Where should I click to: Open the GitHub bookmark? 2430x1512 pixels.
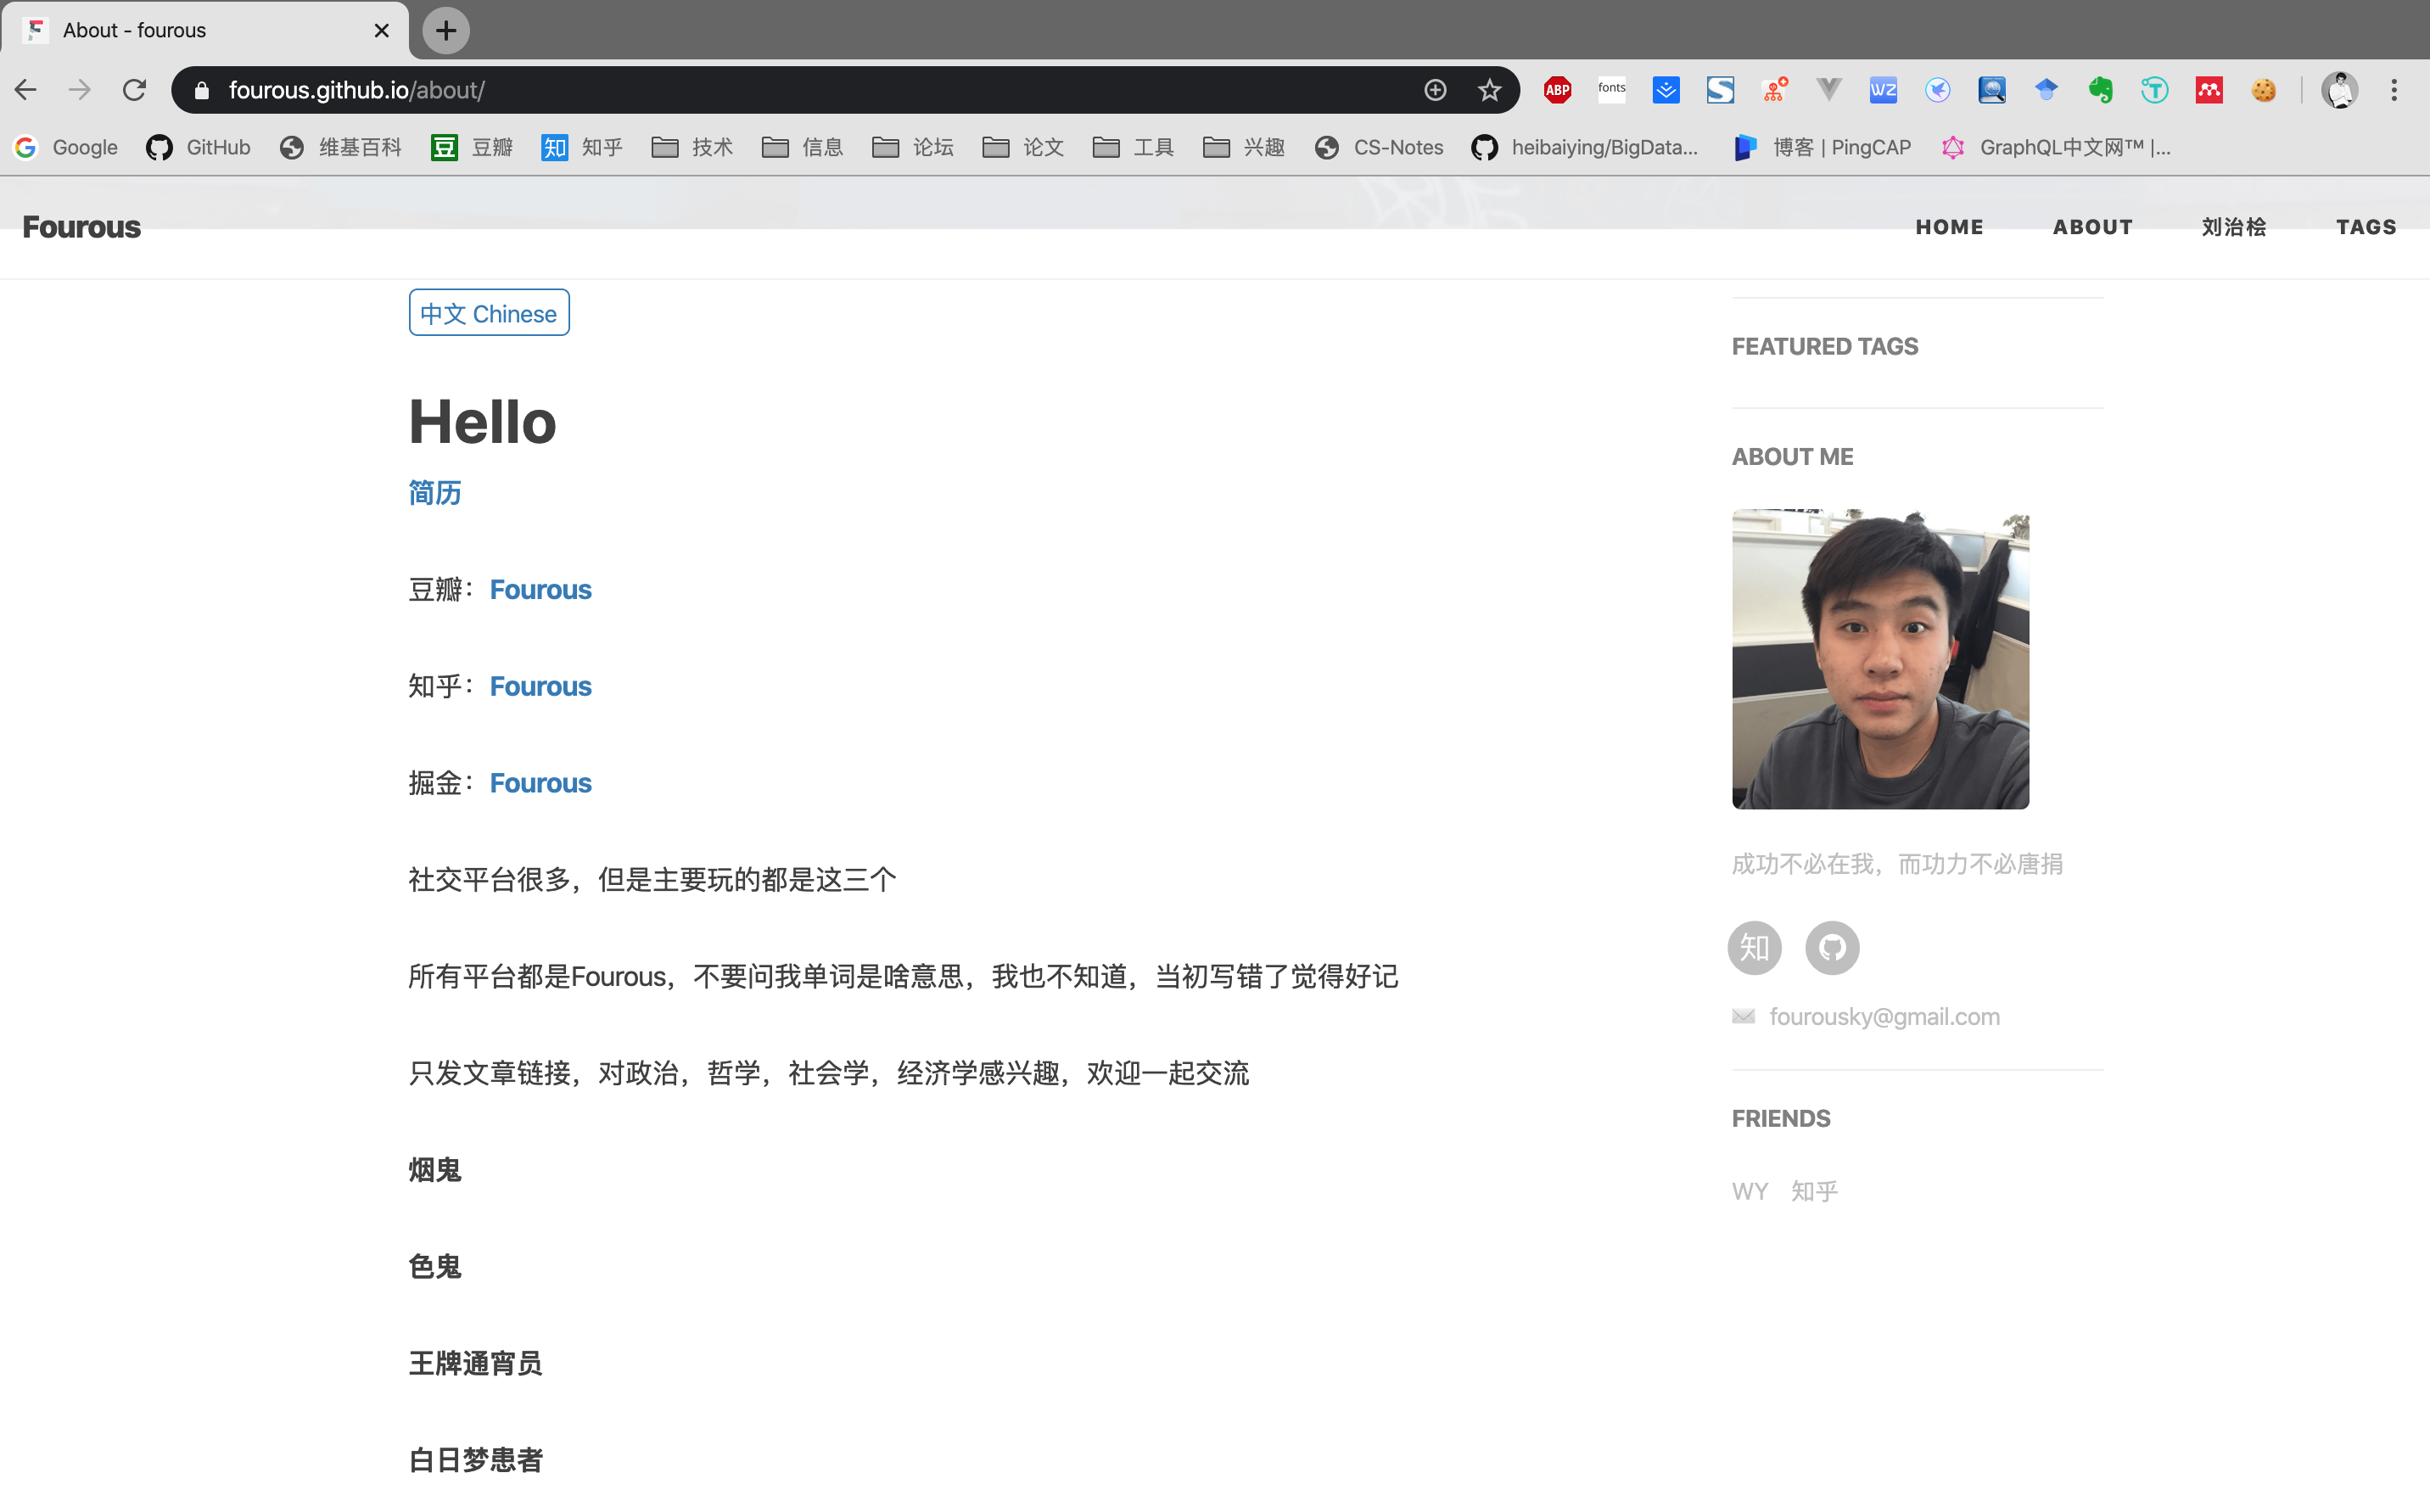[x=199, y=148]
